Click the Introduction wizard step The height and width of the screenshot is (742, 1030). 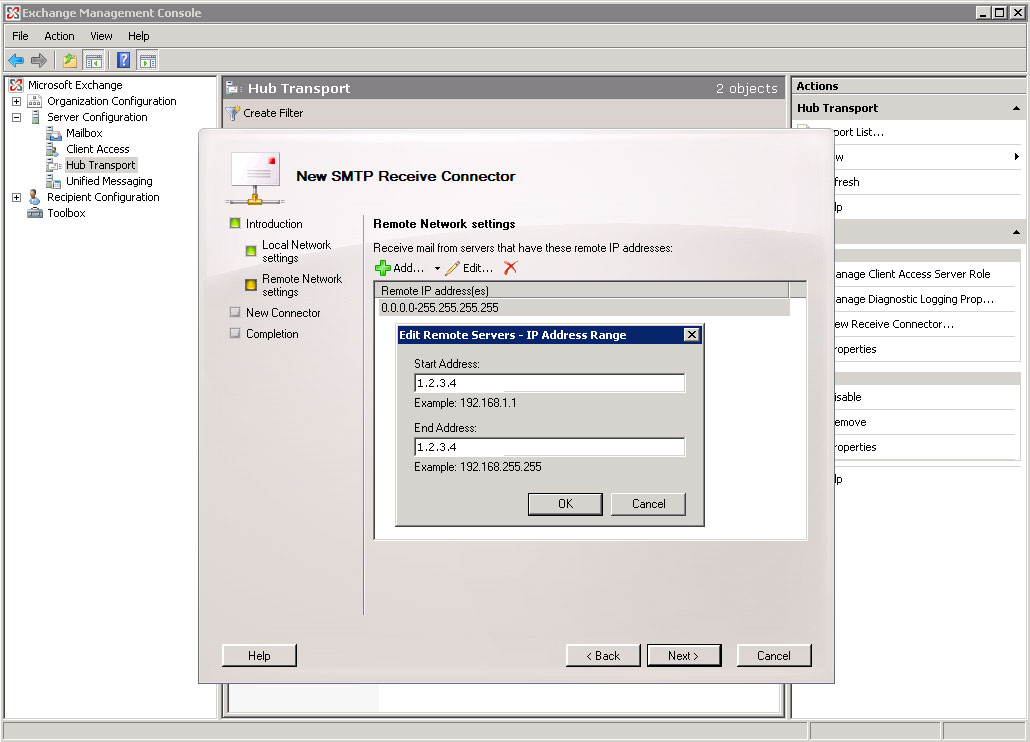[x=274, y=224]
